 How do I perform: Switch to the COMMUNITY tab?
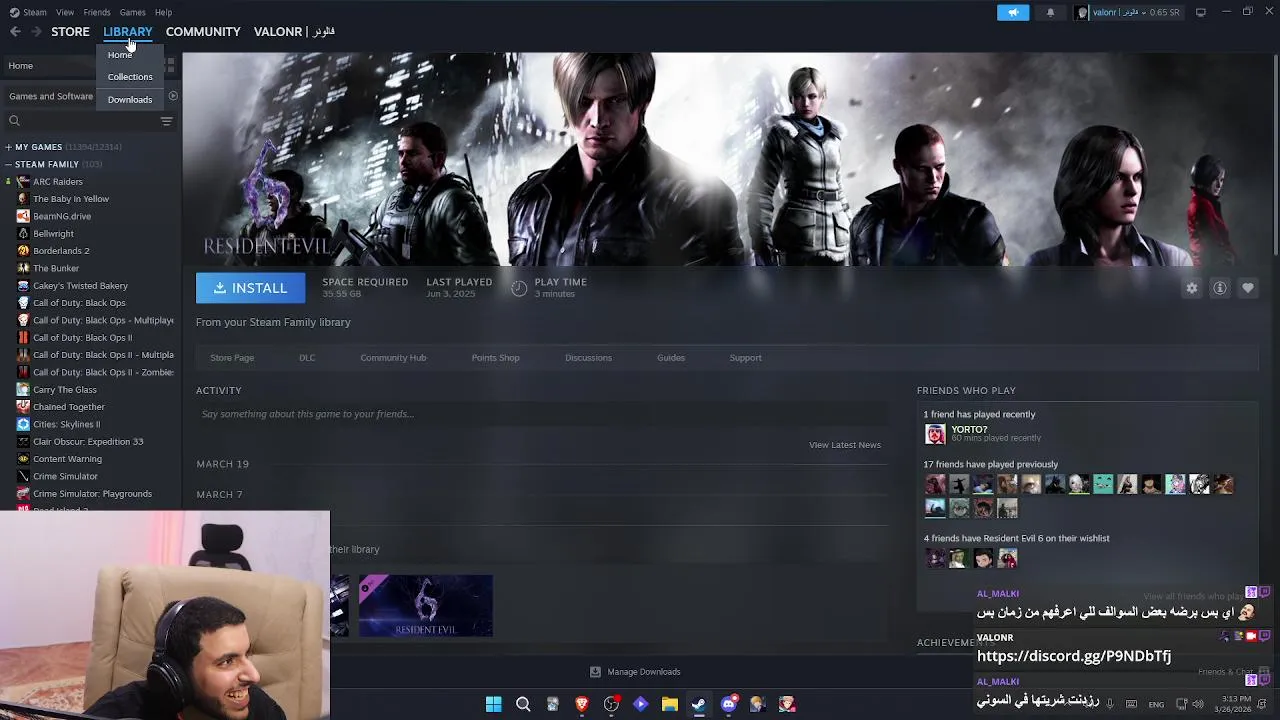(203, 32)
